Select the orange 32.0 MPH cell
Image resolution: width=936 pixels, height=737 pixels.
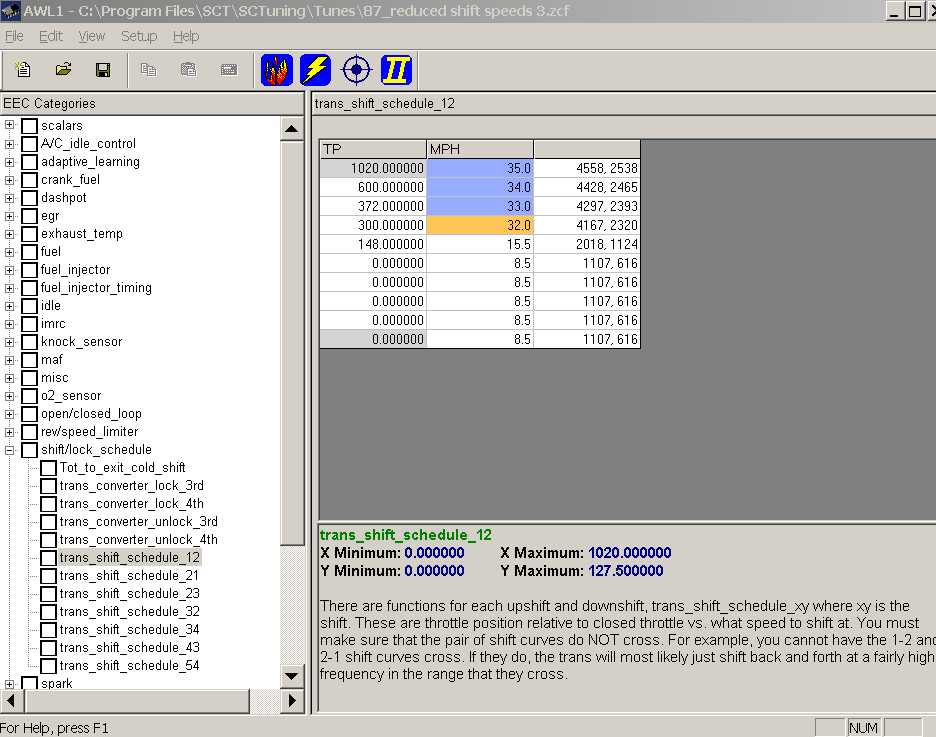[480, 226]
